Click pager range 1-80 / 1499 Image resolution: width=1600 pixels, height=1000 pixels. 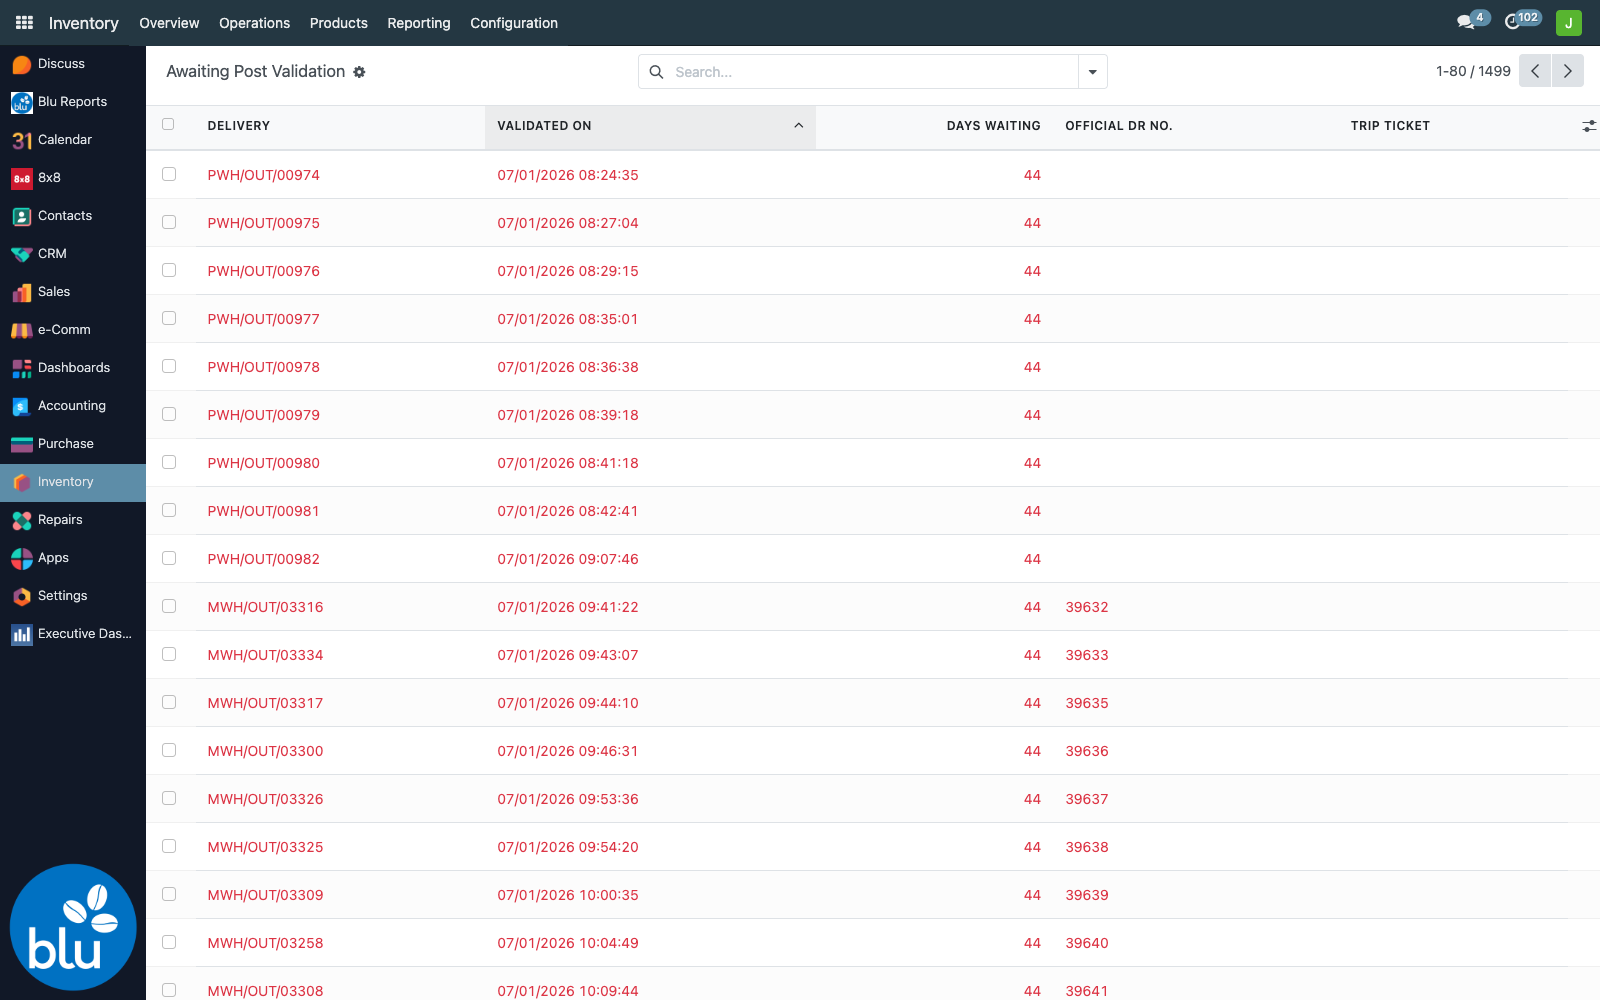tap(1473, 71)
